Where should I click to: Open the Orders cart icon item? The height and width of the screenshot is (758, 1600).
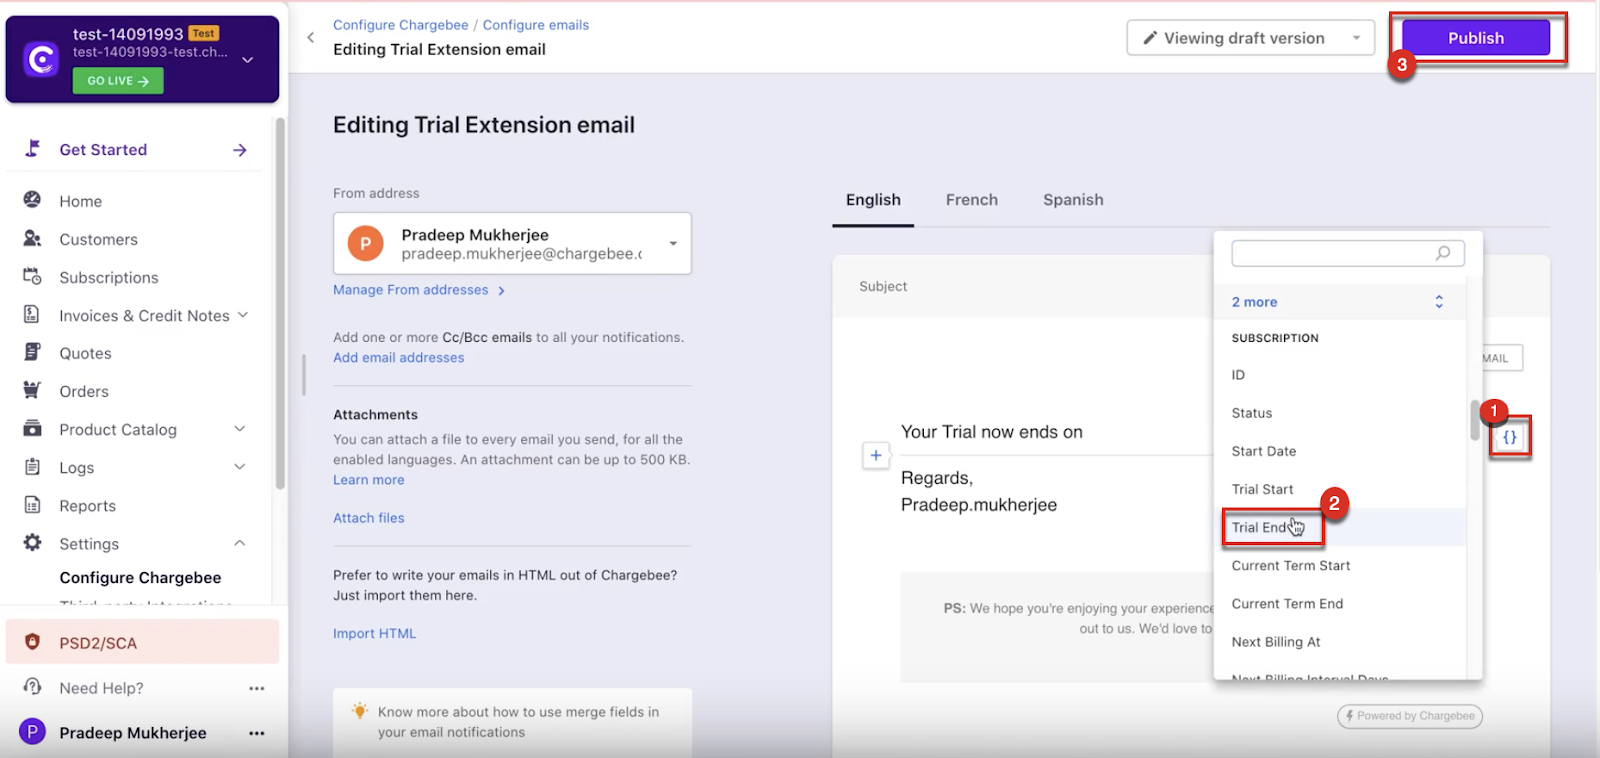[x=33, y=391]
